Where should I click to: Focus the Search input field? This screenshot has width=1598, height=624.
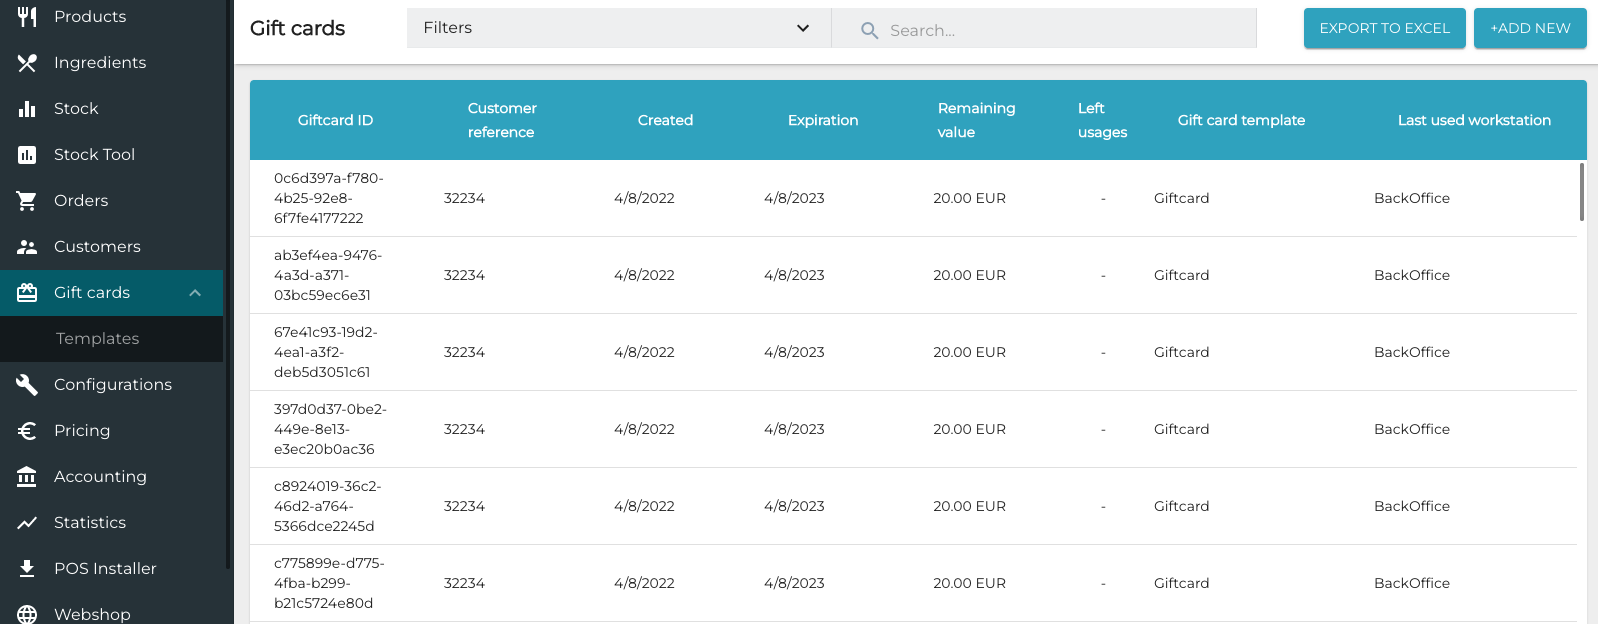(x=1044, y=28)
